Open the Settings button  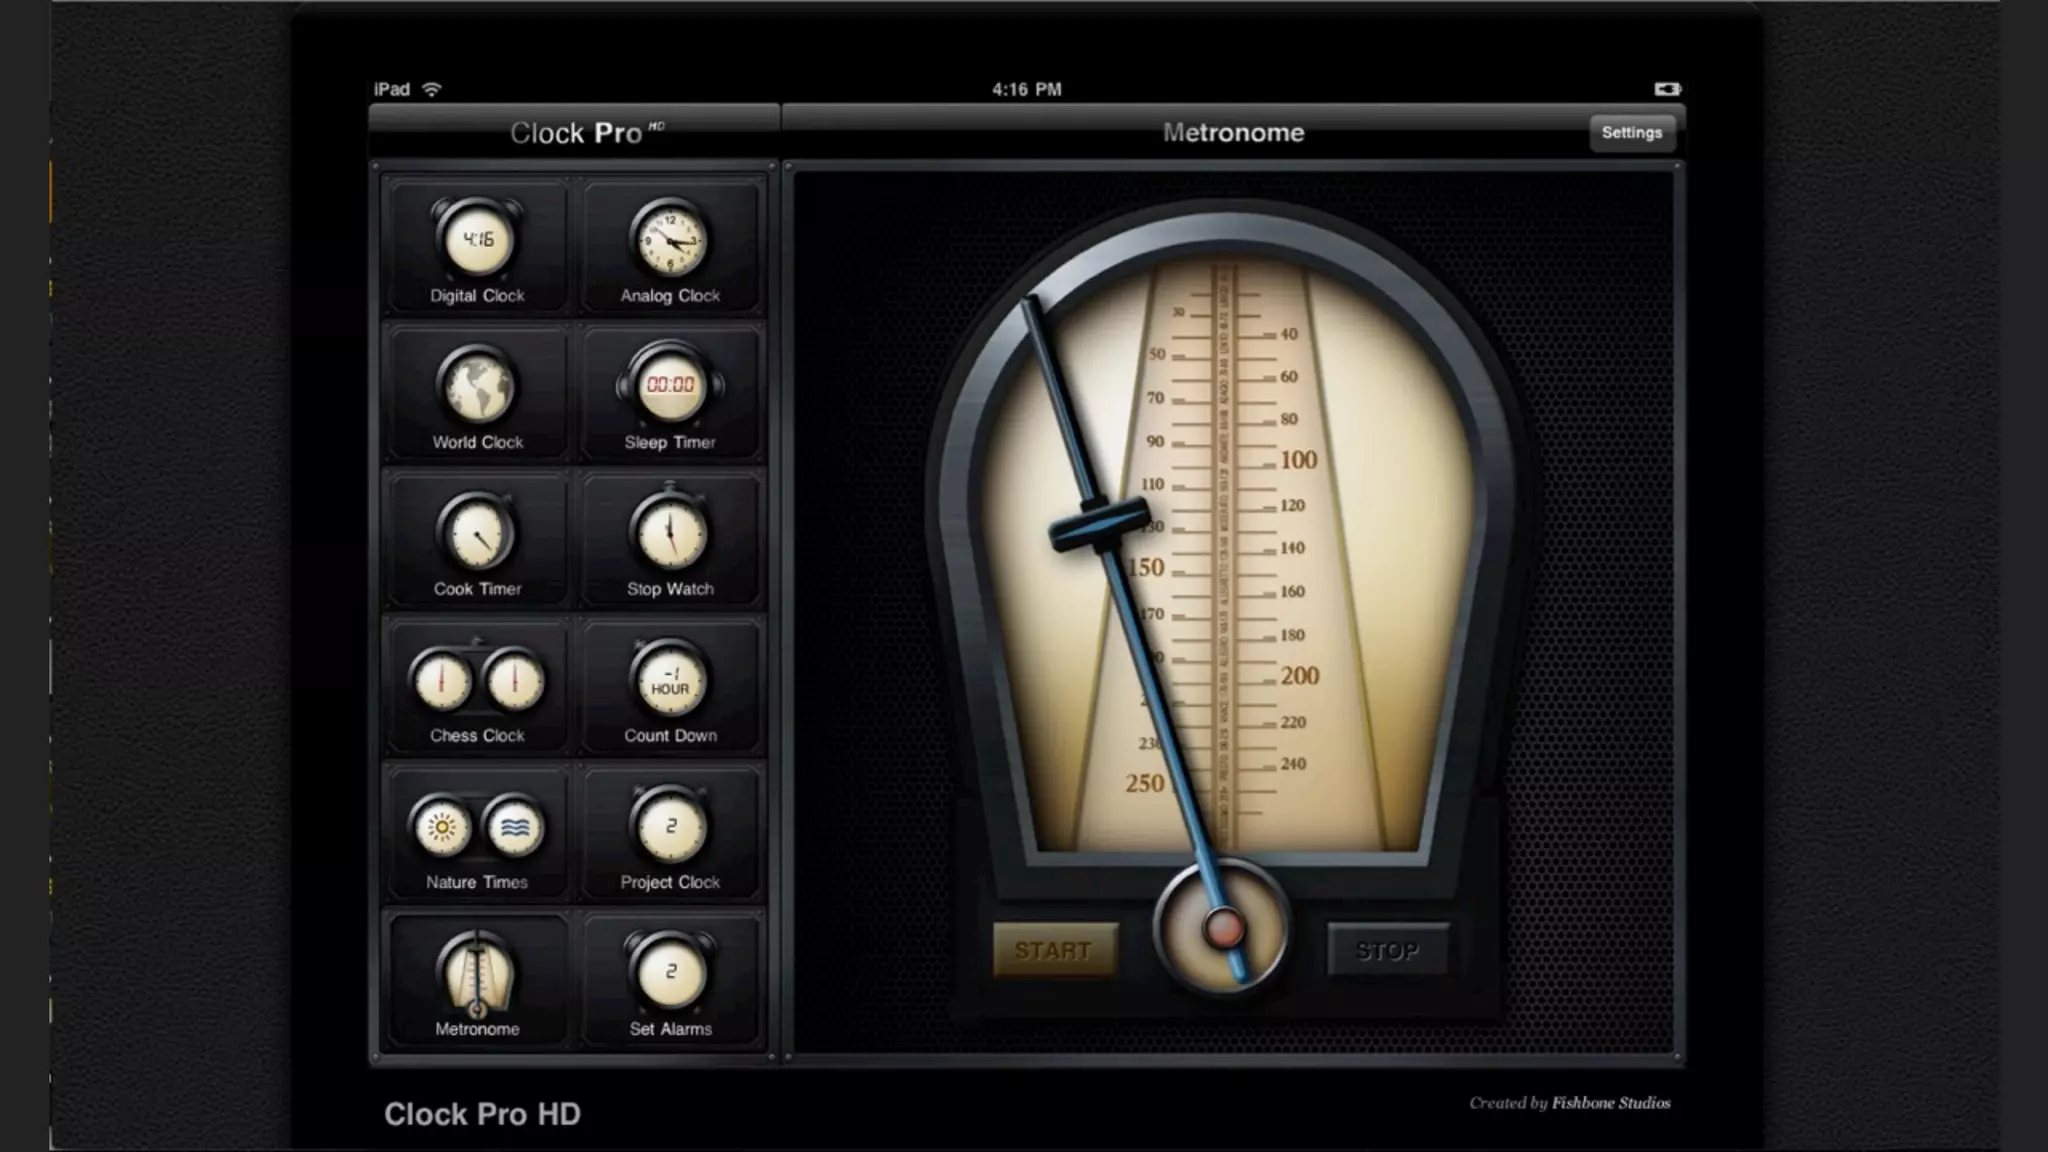[1631, 132]
